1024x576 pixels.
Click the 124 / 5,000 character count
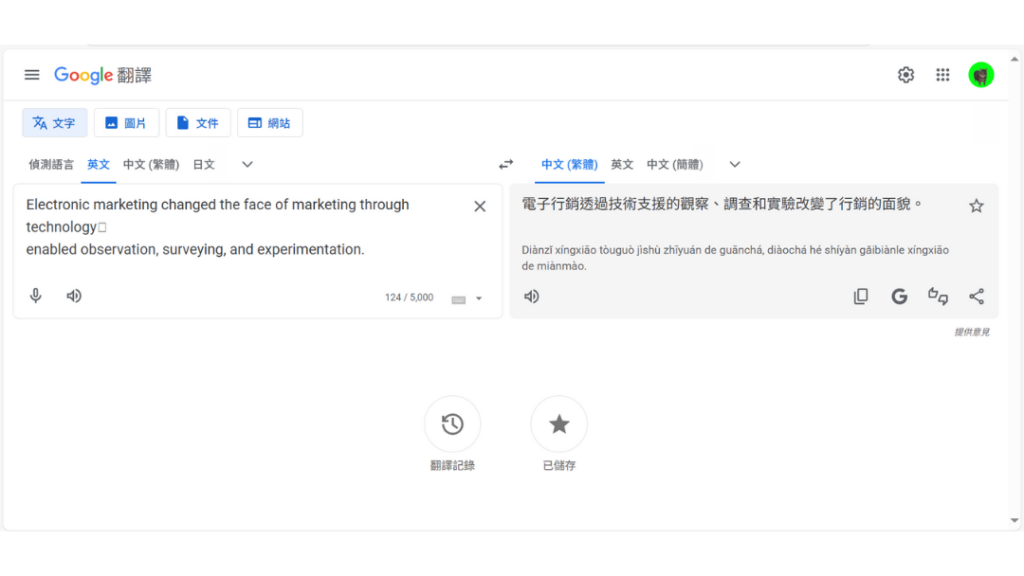click(x=409, y=298)
